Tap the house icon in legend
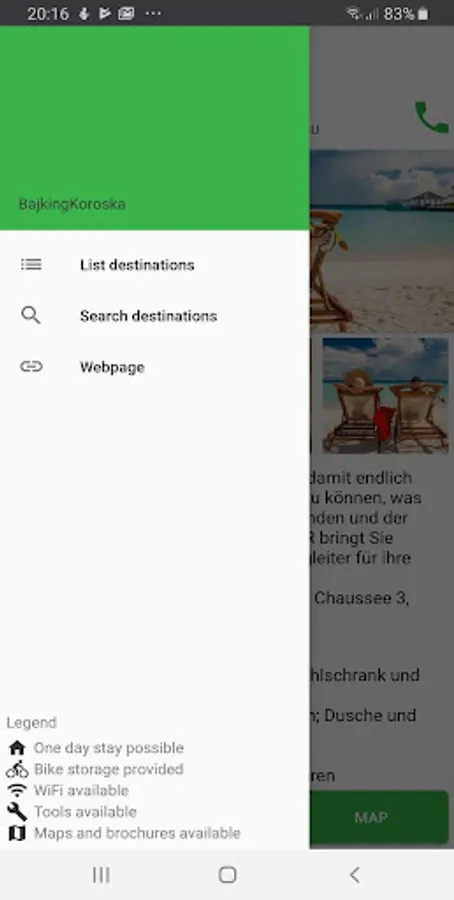Image resolution: width=454 pixels, height=900 pixels. (x=17, y=748)
